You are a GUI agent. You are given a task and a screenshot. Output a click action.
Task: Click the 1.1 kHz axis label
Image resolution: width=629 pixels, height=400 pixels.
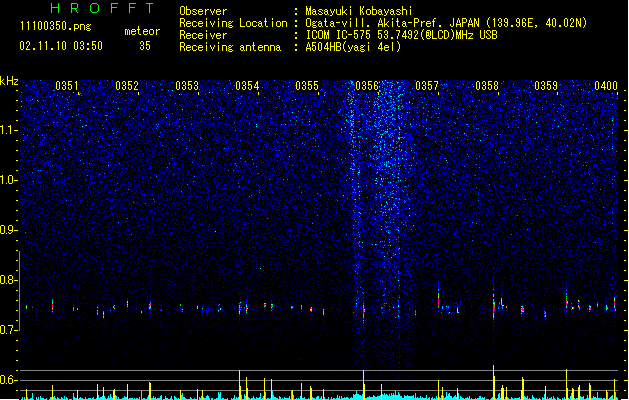tap(9, 130)
